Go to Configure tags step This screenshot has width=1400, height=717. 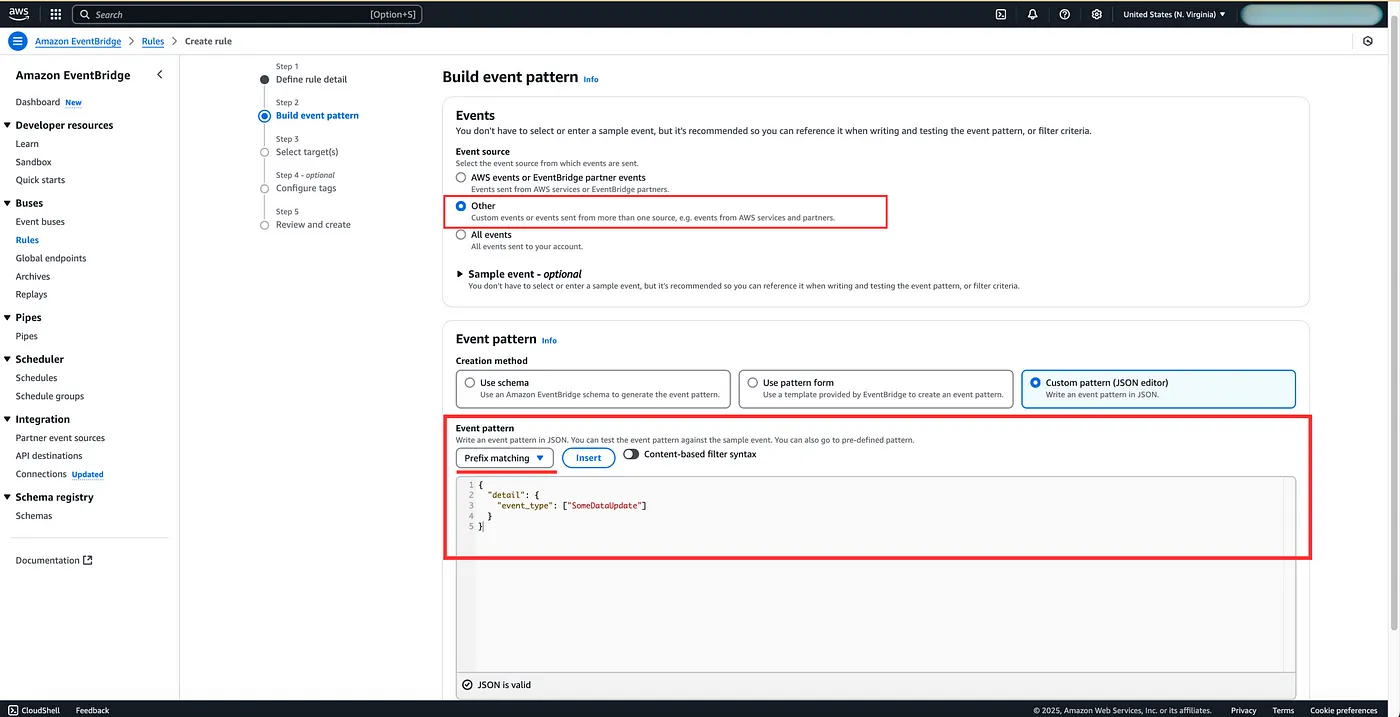[306, 188]
